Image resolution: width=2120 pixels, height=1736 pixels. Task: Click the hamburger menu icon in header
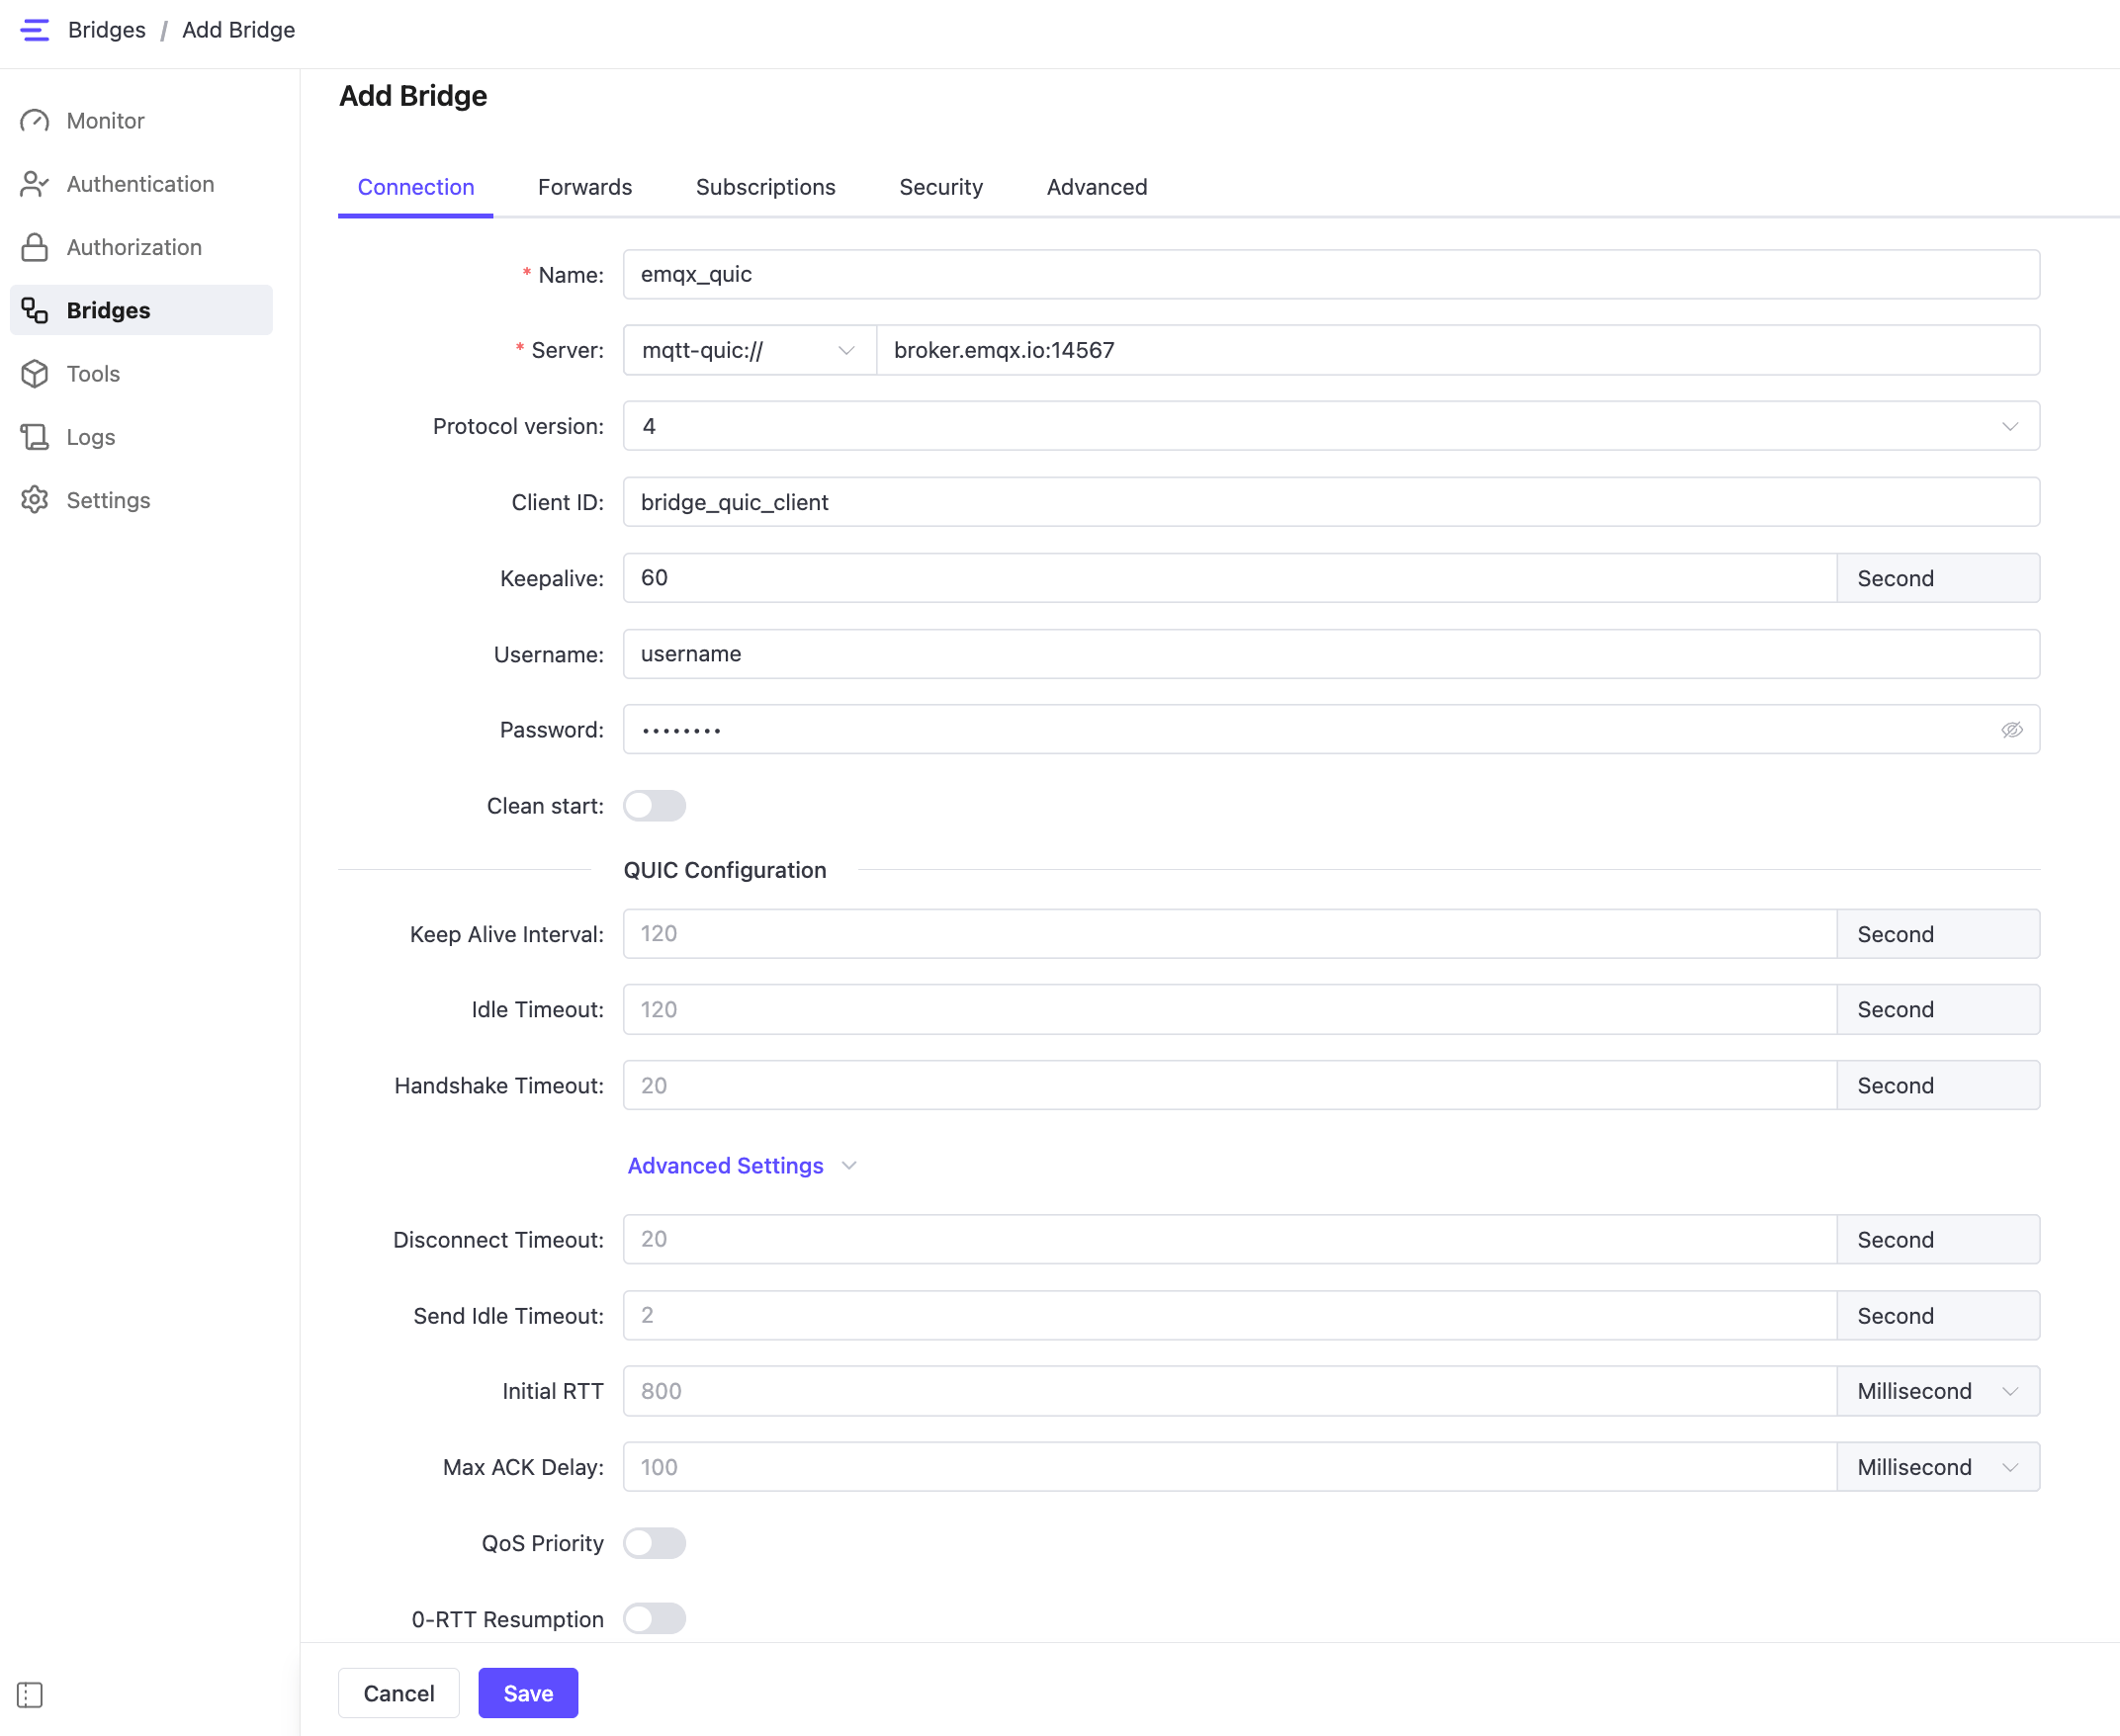(x=34, y=30)
